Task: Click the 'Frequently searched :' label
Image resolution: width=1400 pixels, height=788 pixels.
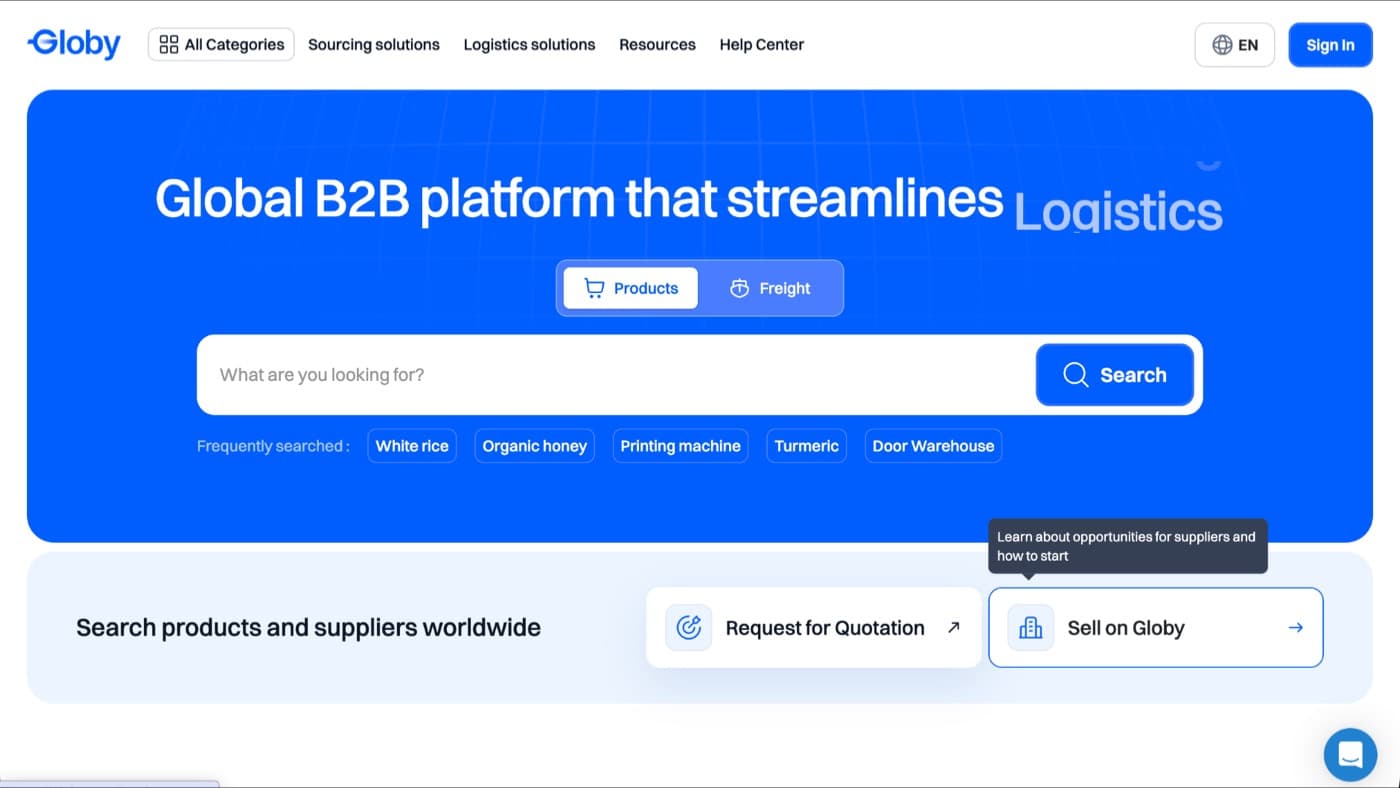Action: pyautogui.click(x=273, y=446)
